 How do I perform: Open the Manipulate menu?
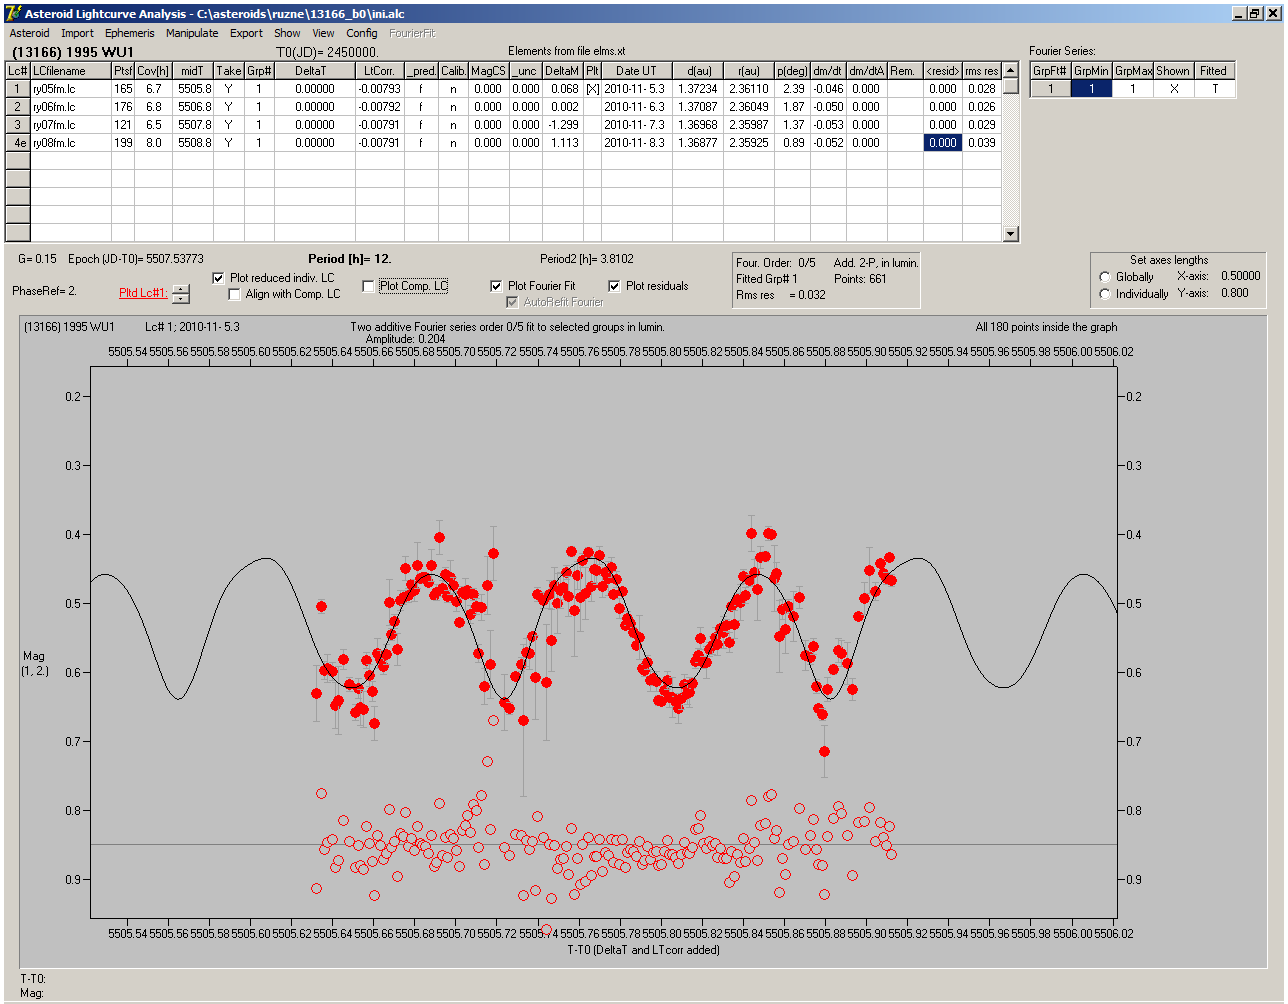pos(192,33)
